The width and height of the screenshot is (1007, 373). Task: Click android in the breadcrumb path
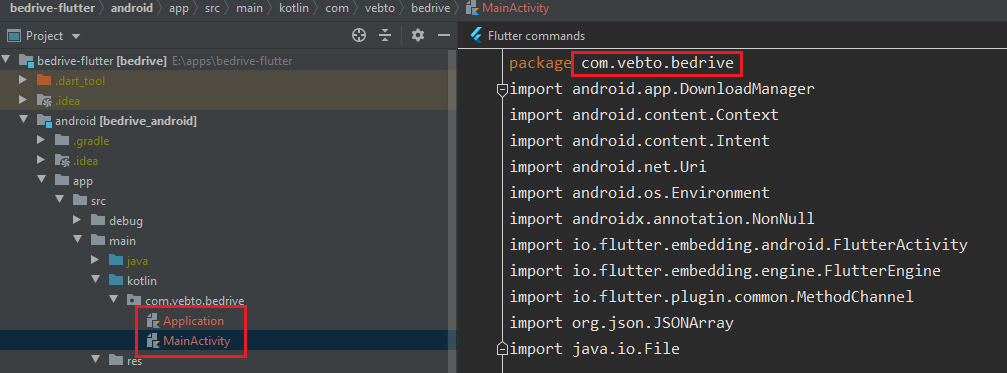click(132, 8)
